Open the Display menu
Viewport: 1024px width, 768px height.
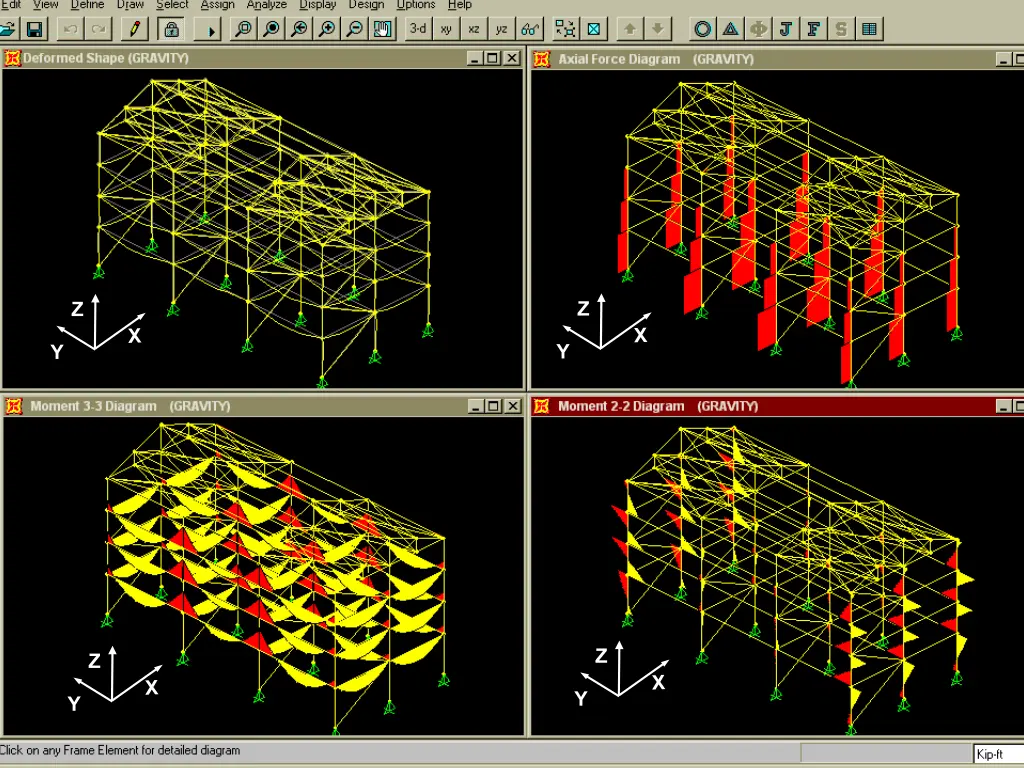tap(318, 5)
